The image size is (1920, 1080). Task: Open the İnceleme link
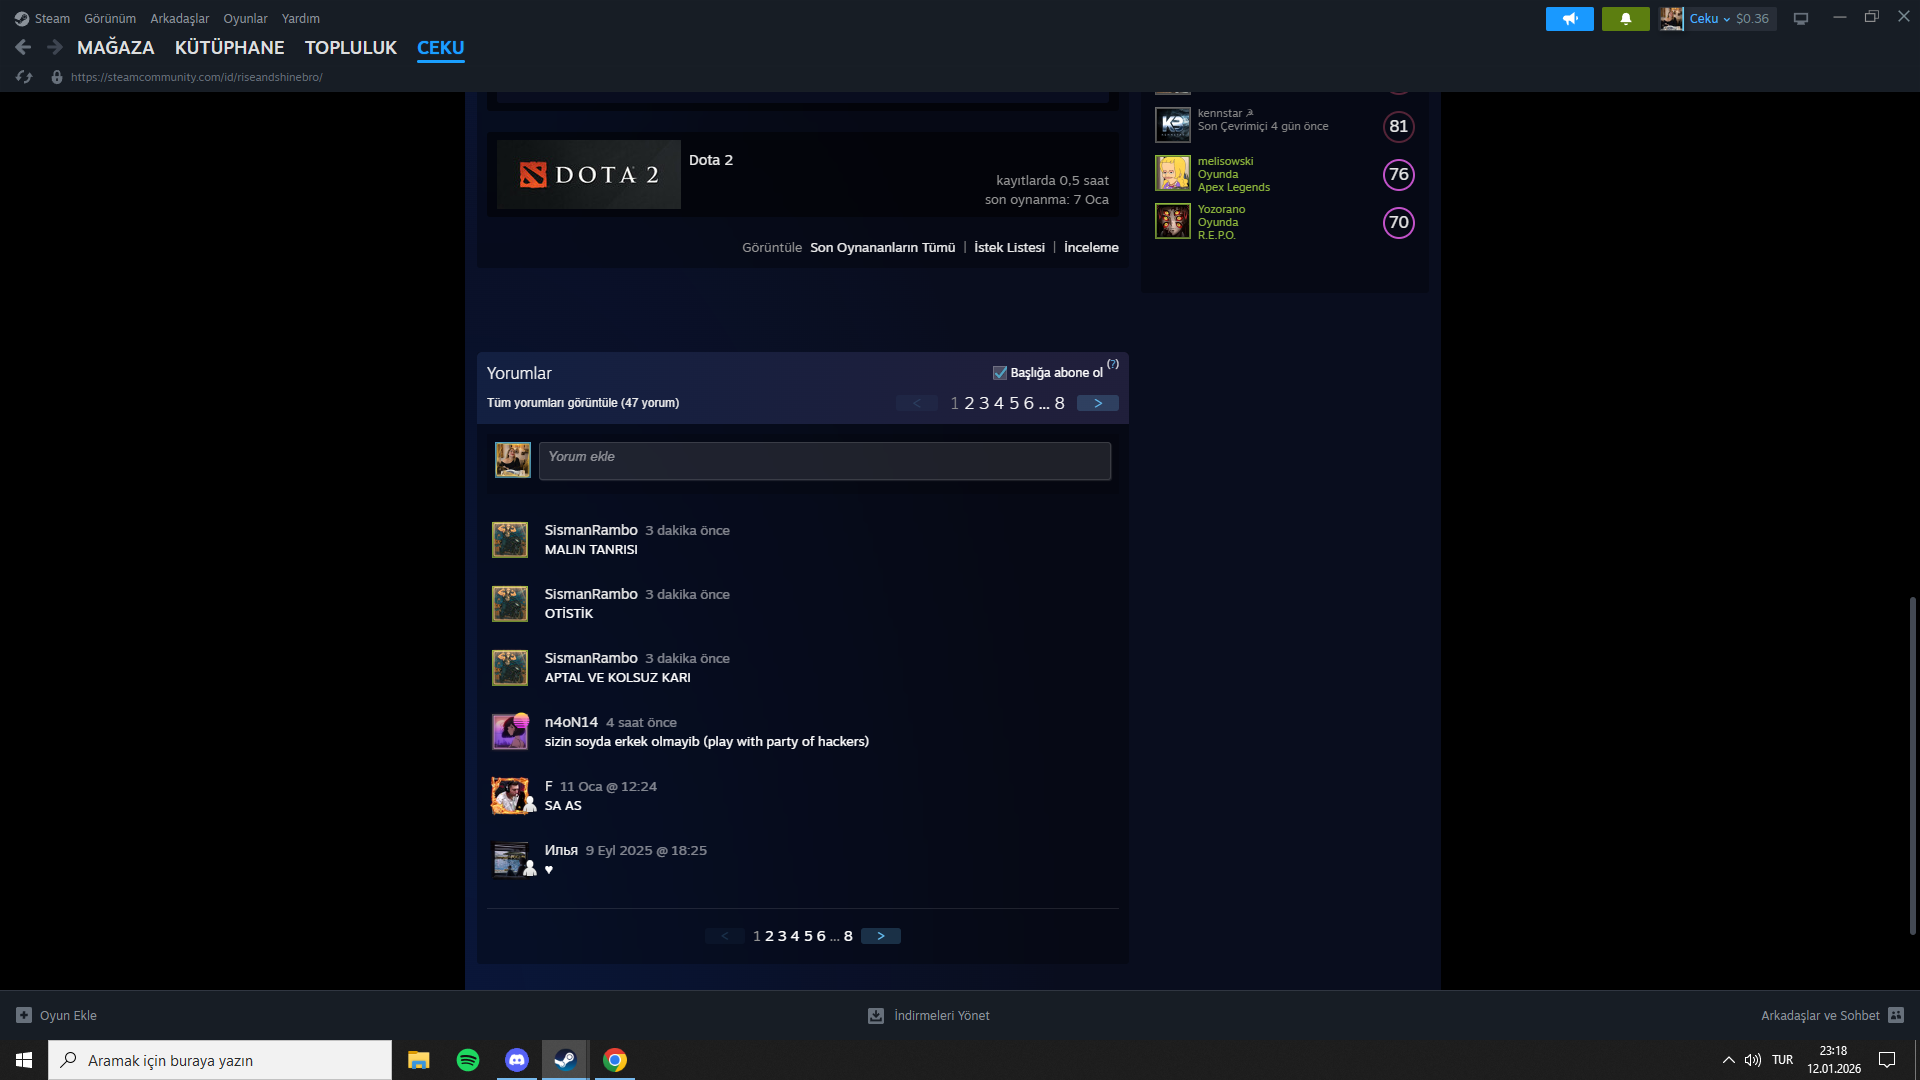pyautogui.click(x=1091, y=248)
